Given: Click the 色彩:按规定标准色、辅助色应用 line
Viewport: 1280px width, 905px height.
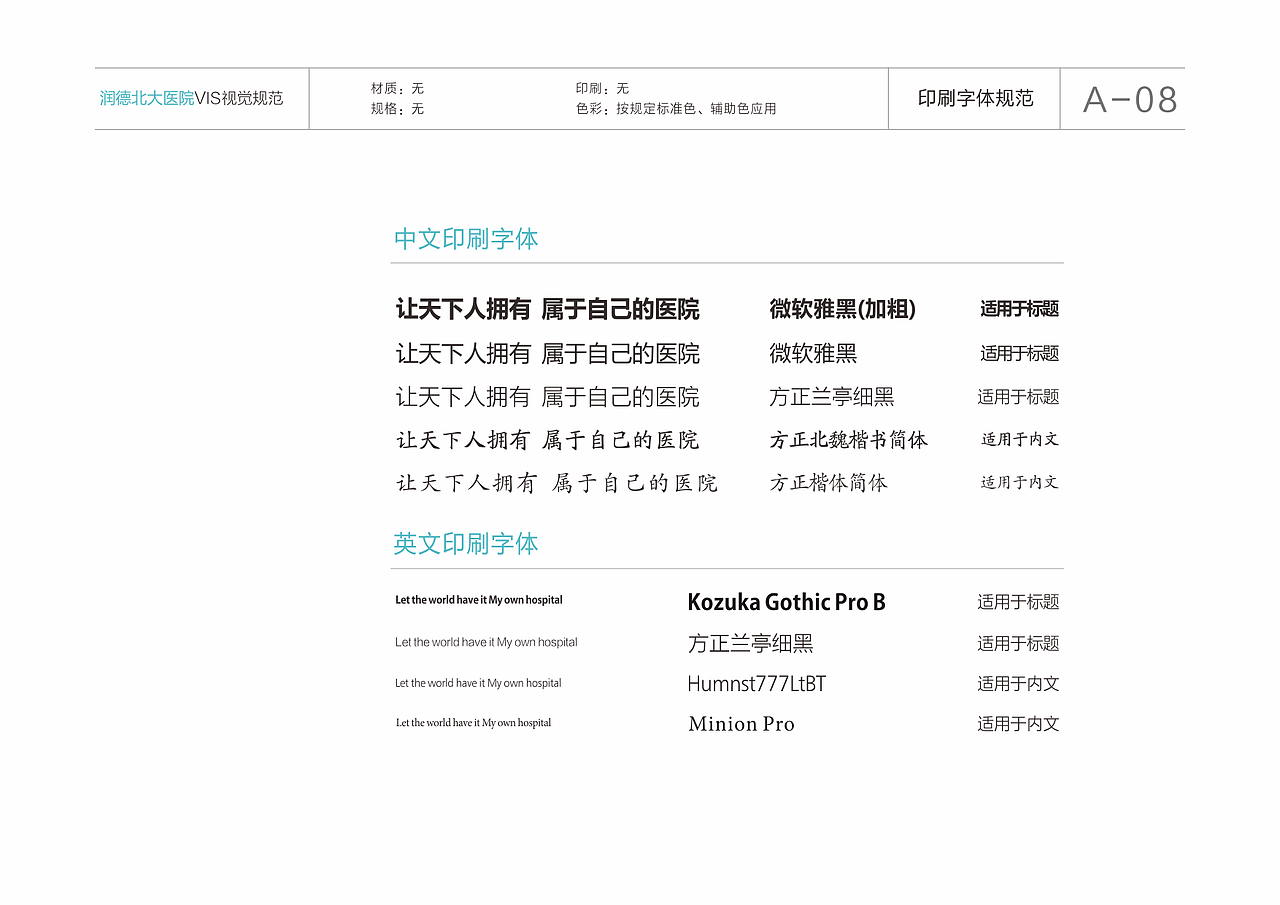Looking at the screenshot, I should point(676,108).
